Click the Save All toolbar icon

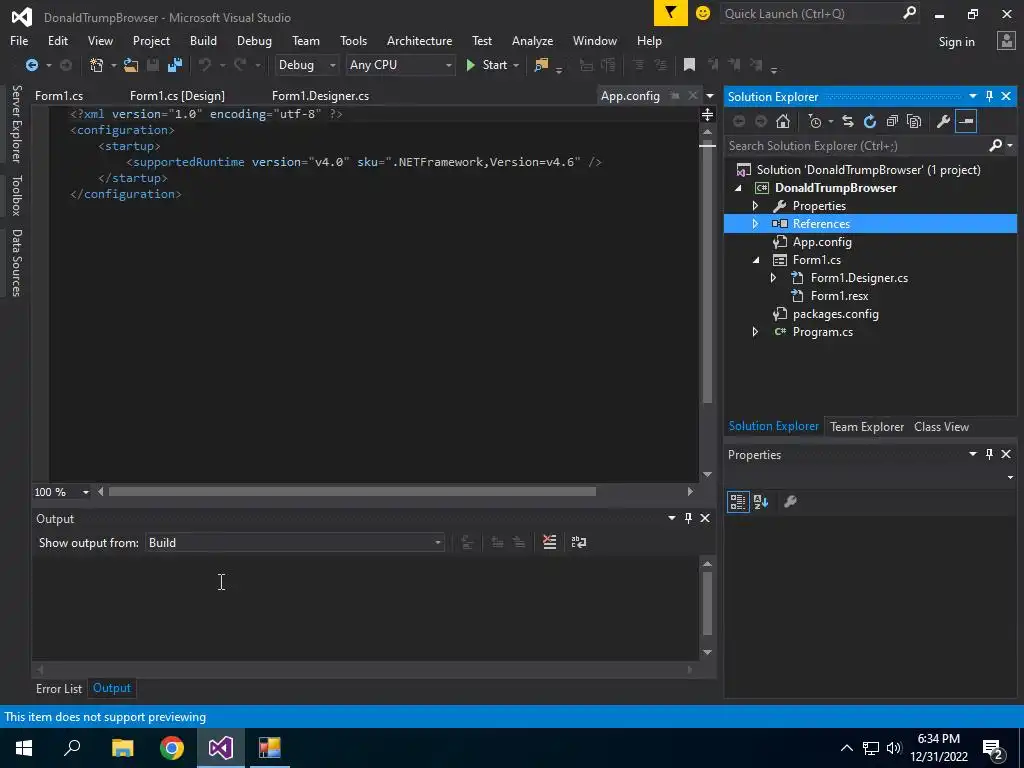[x=175, y=65]
